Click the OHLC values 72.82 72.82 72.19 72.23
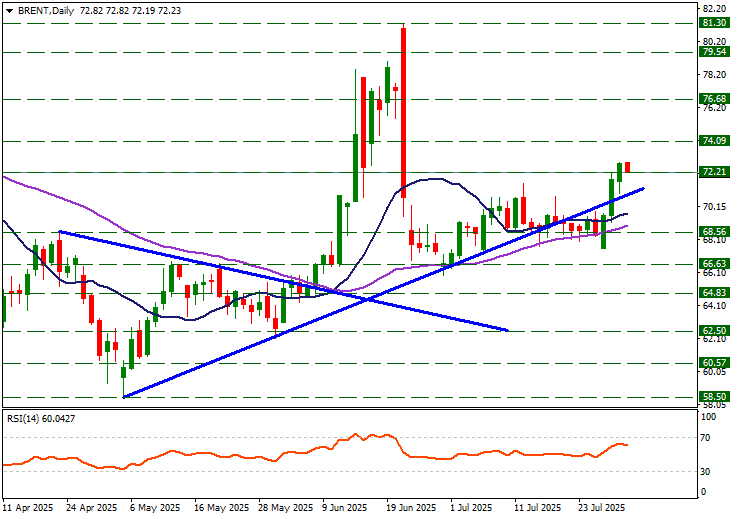The height and width of the screenshot is (519, 737). (x=130, y=11)
